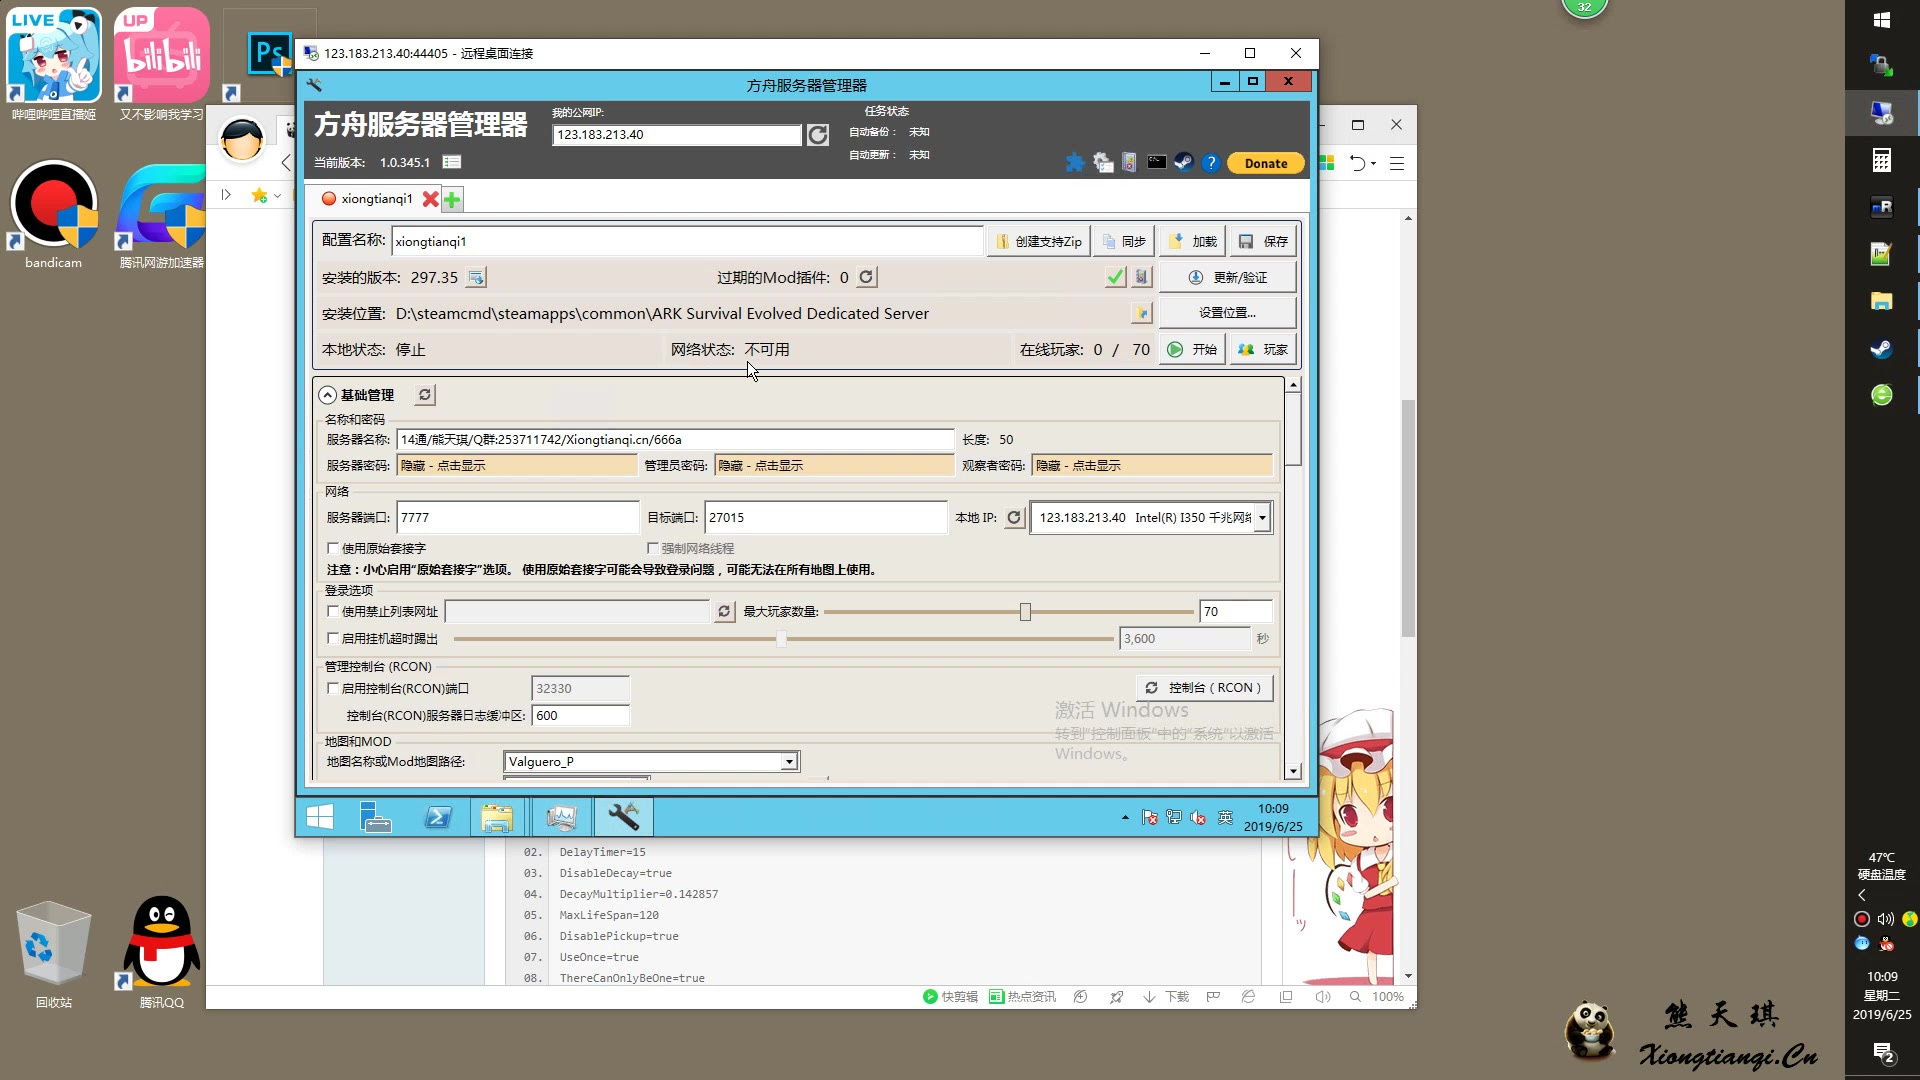Open mod details icon next to checkmark
1920x1080 pixels.
click(x=1142, y=277)
